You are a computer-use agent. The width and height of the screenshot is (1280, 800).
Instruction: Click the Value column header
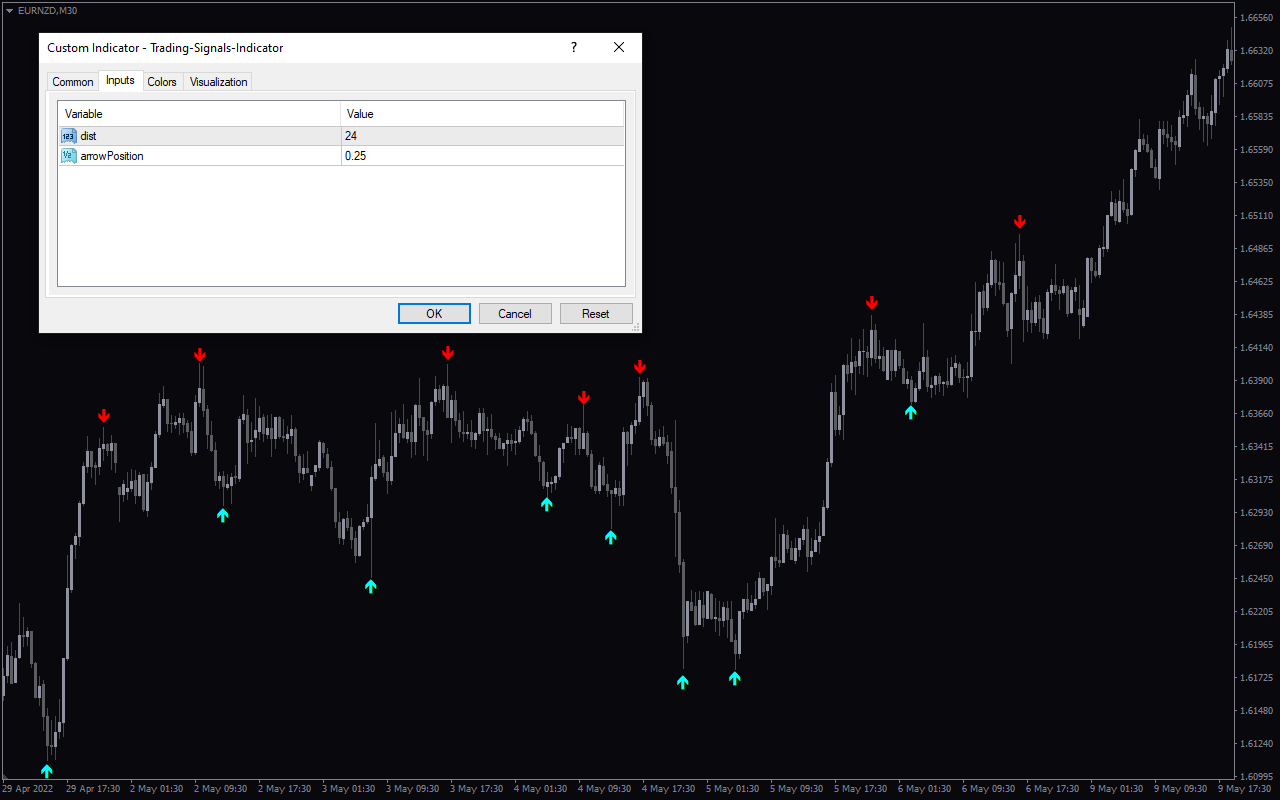point(483,114)
